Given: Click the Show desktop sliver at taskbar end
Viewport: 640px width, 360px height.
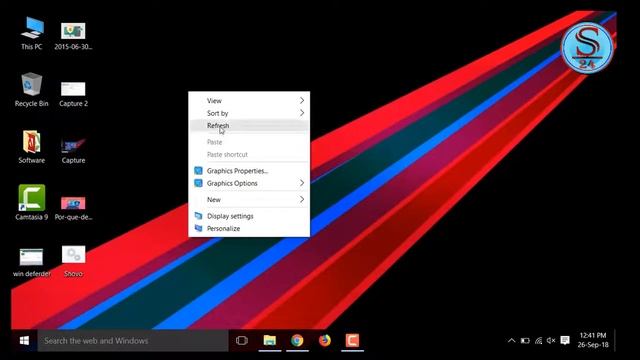Looking at the screenshot, I should pos(616,341).
